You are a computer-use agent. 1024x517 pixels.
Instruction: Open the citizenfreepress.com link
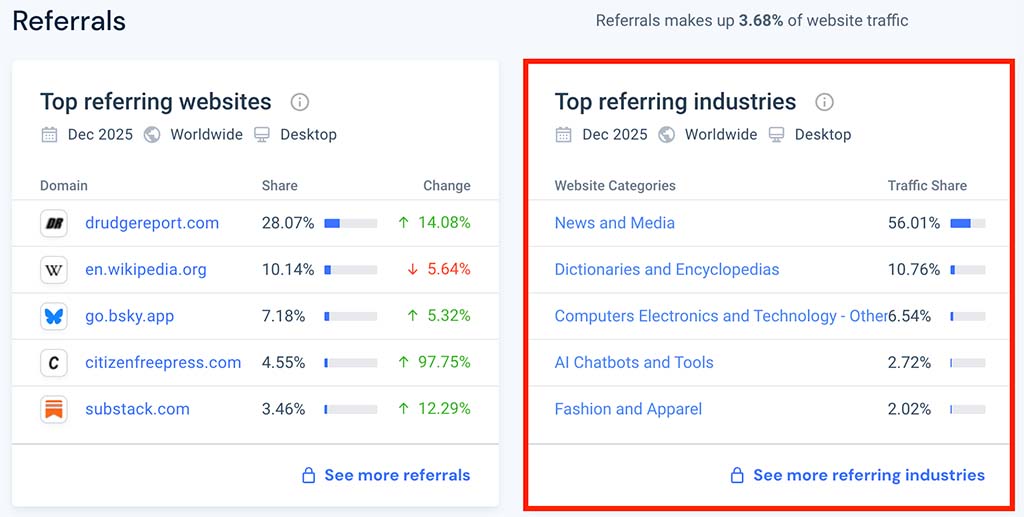tap(163, 363)
